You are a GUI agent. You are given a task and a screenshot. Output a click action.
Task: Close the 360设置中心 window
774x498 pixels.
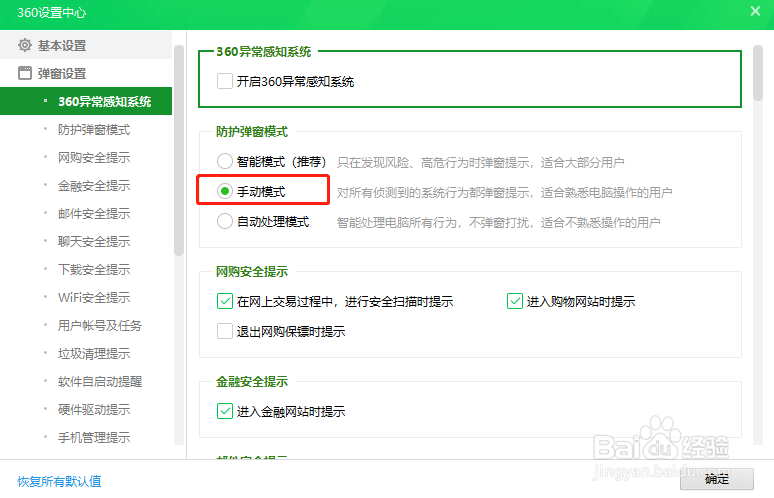point(755,11)
